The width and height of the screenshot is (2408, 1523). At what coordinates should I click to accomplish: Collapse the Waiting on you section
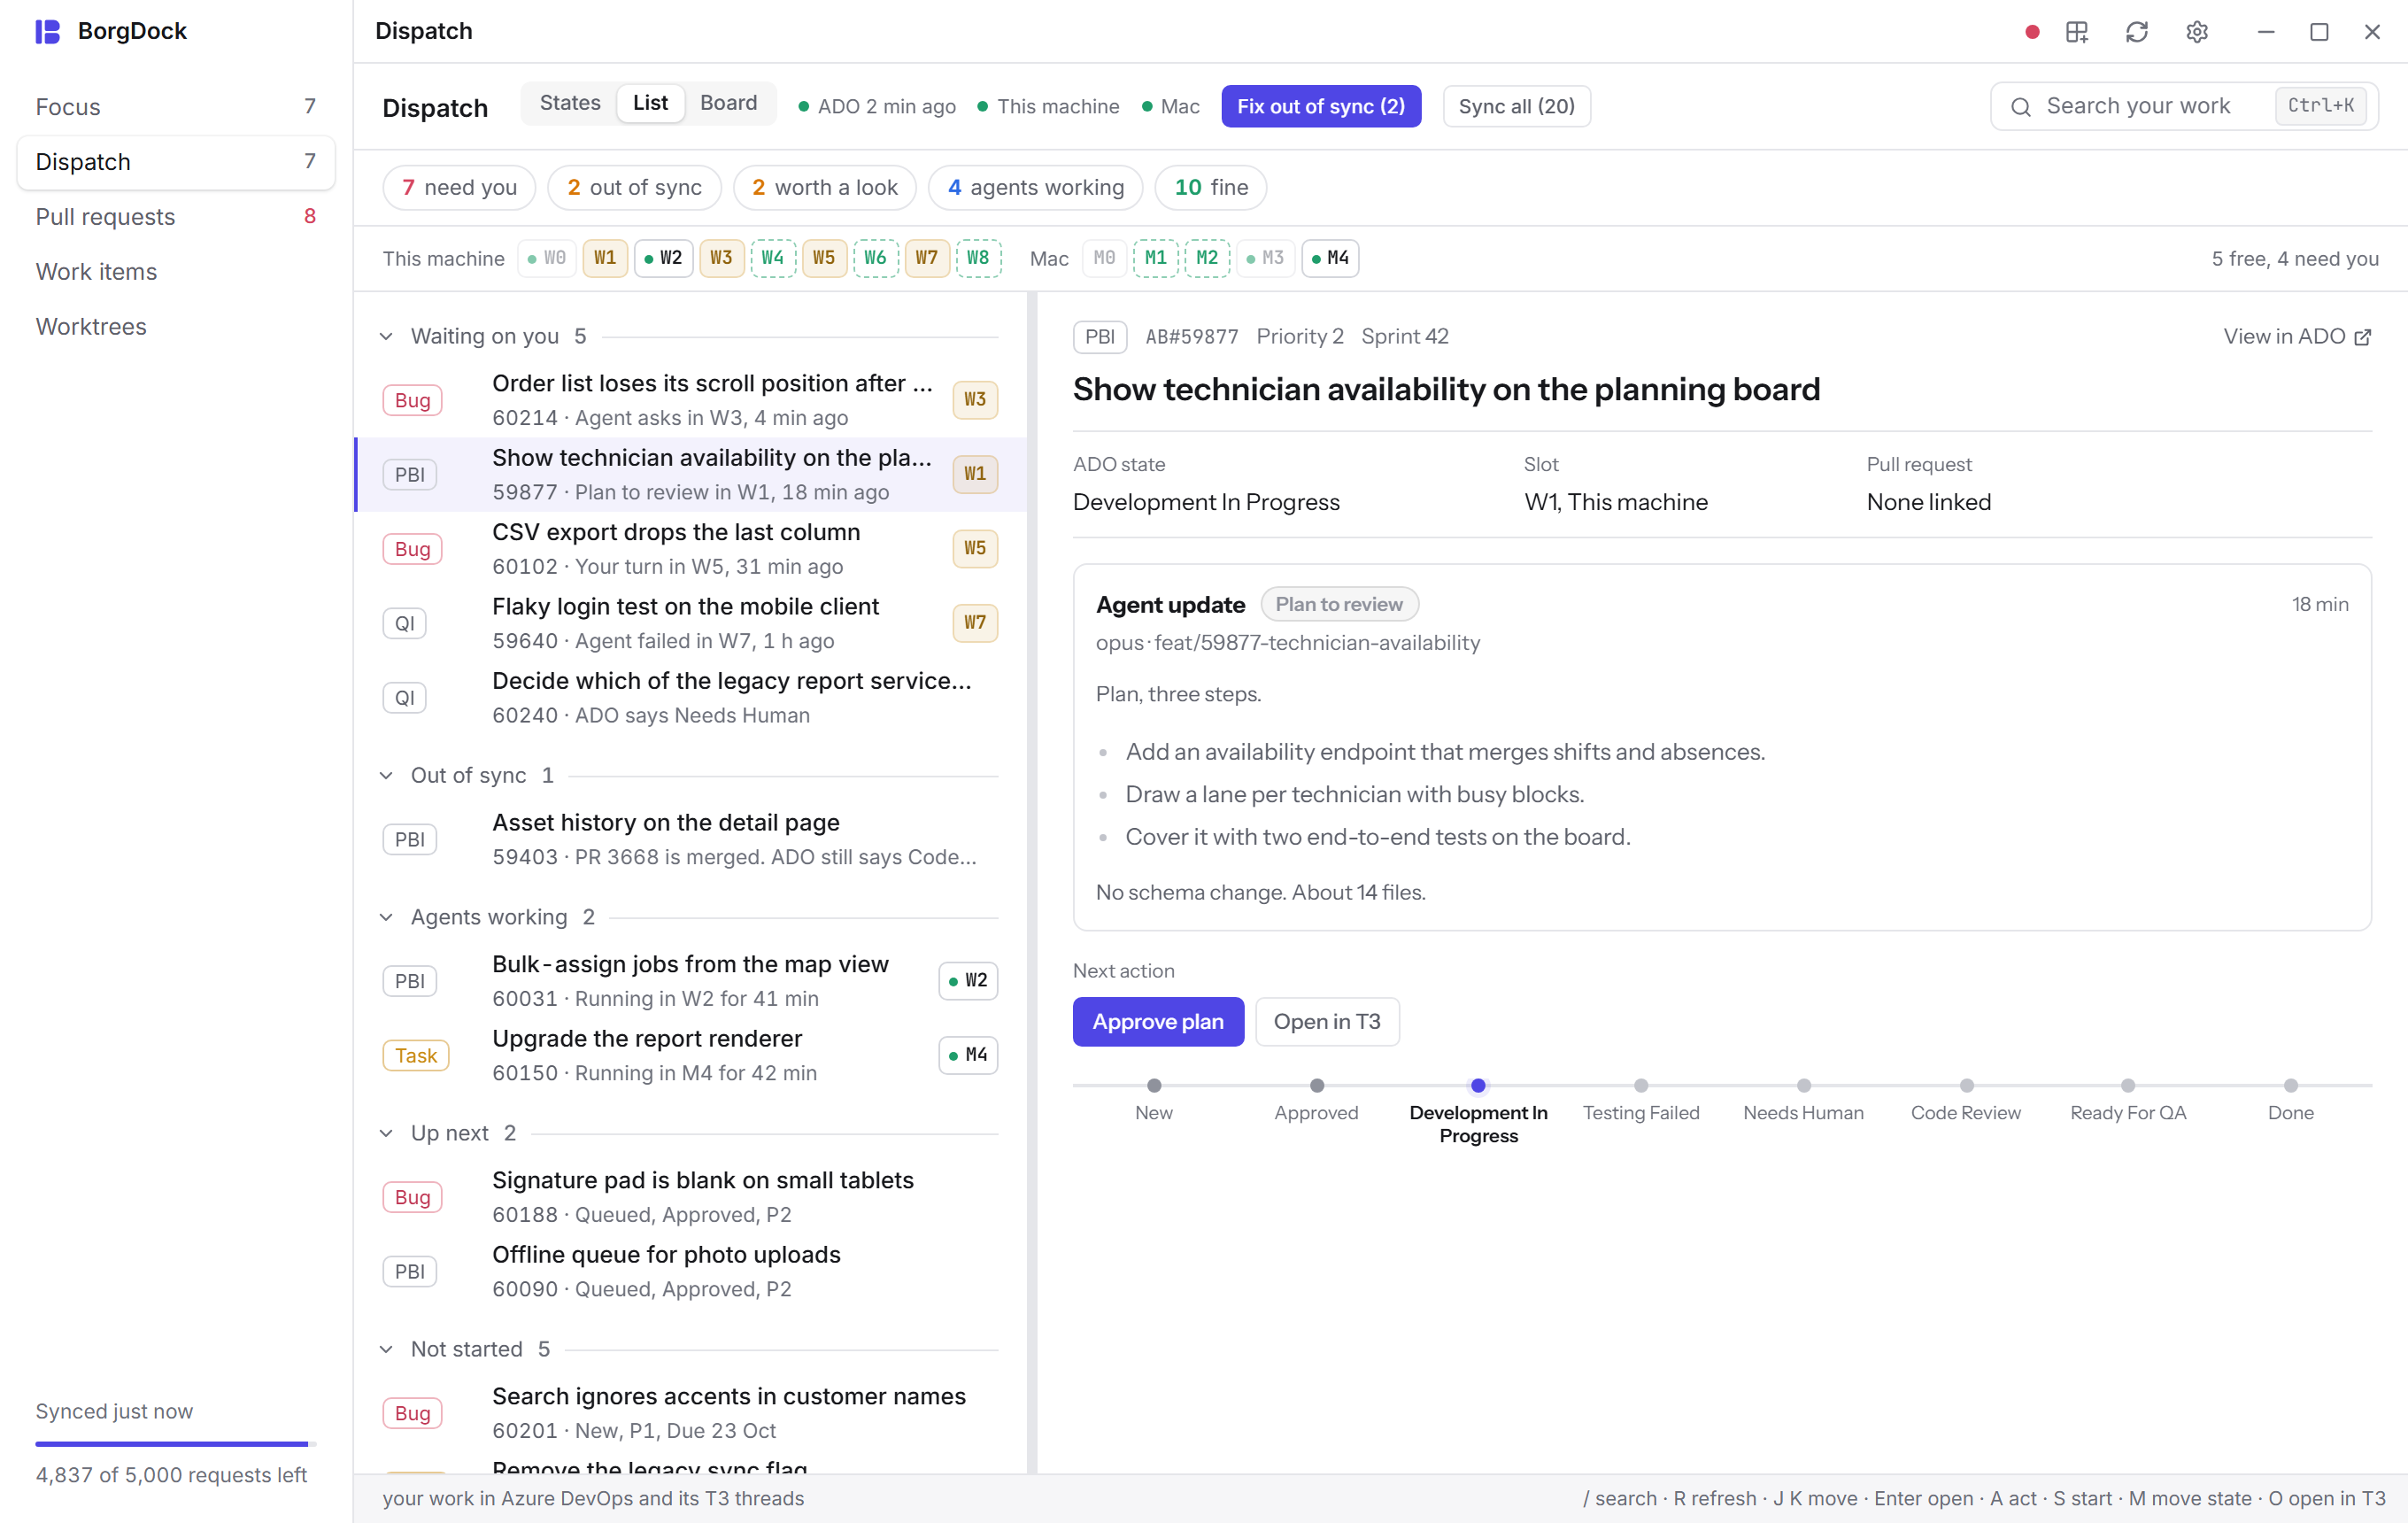coord(386,337)
